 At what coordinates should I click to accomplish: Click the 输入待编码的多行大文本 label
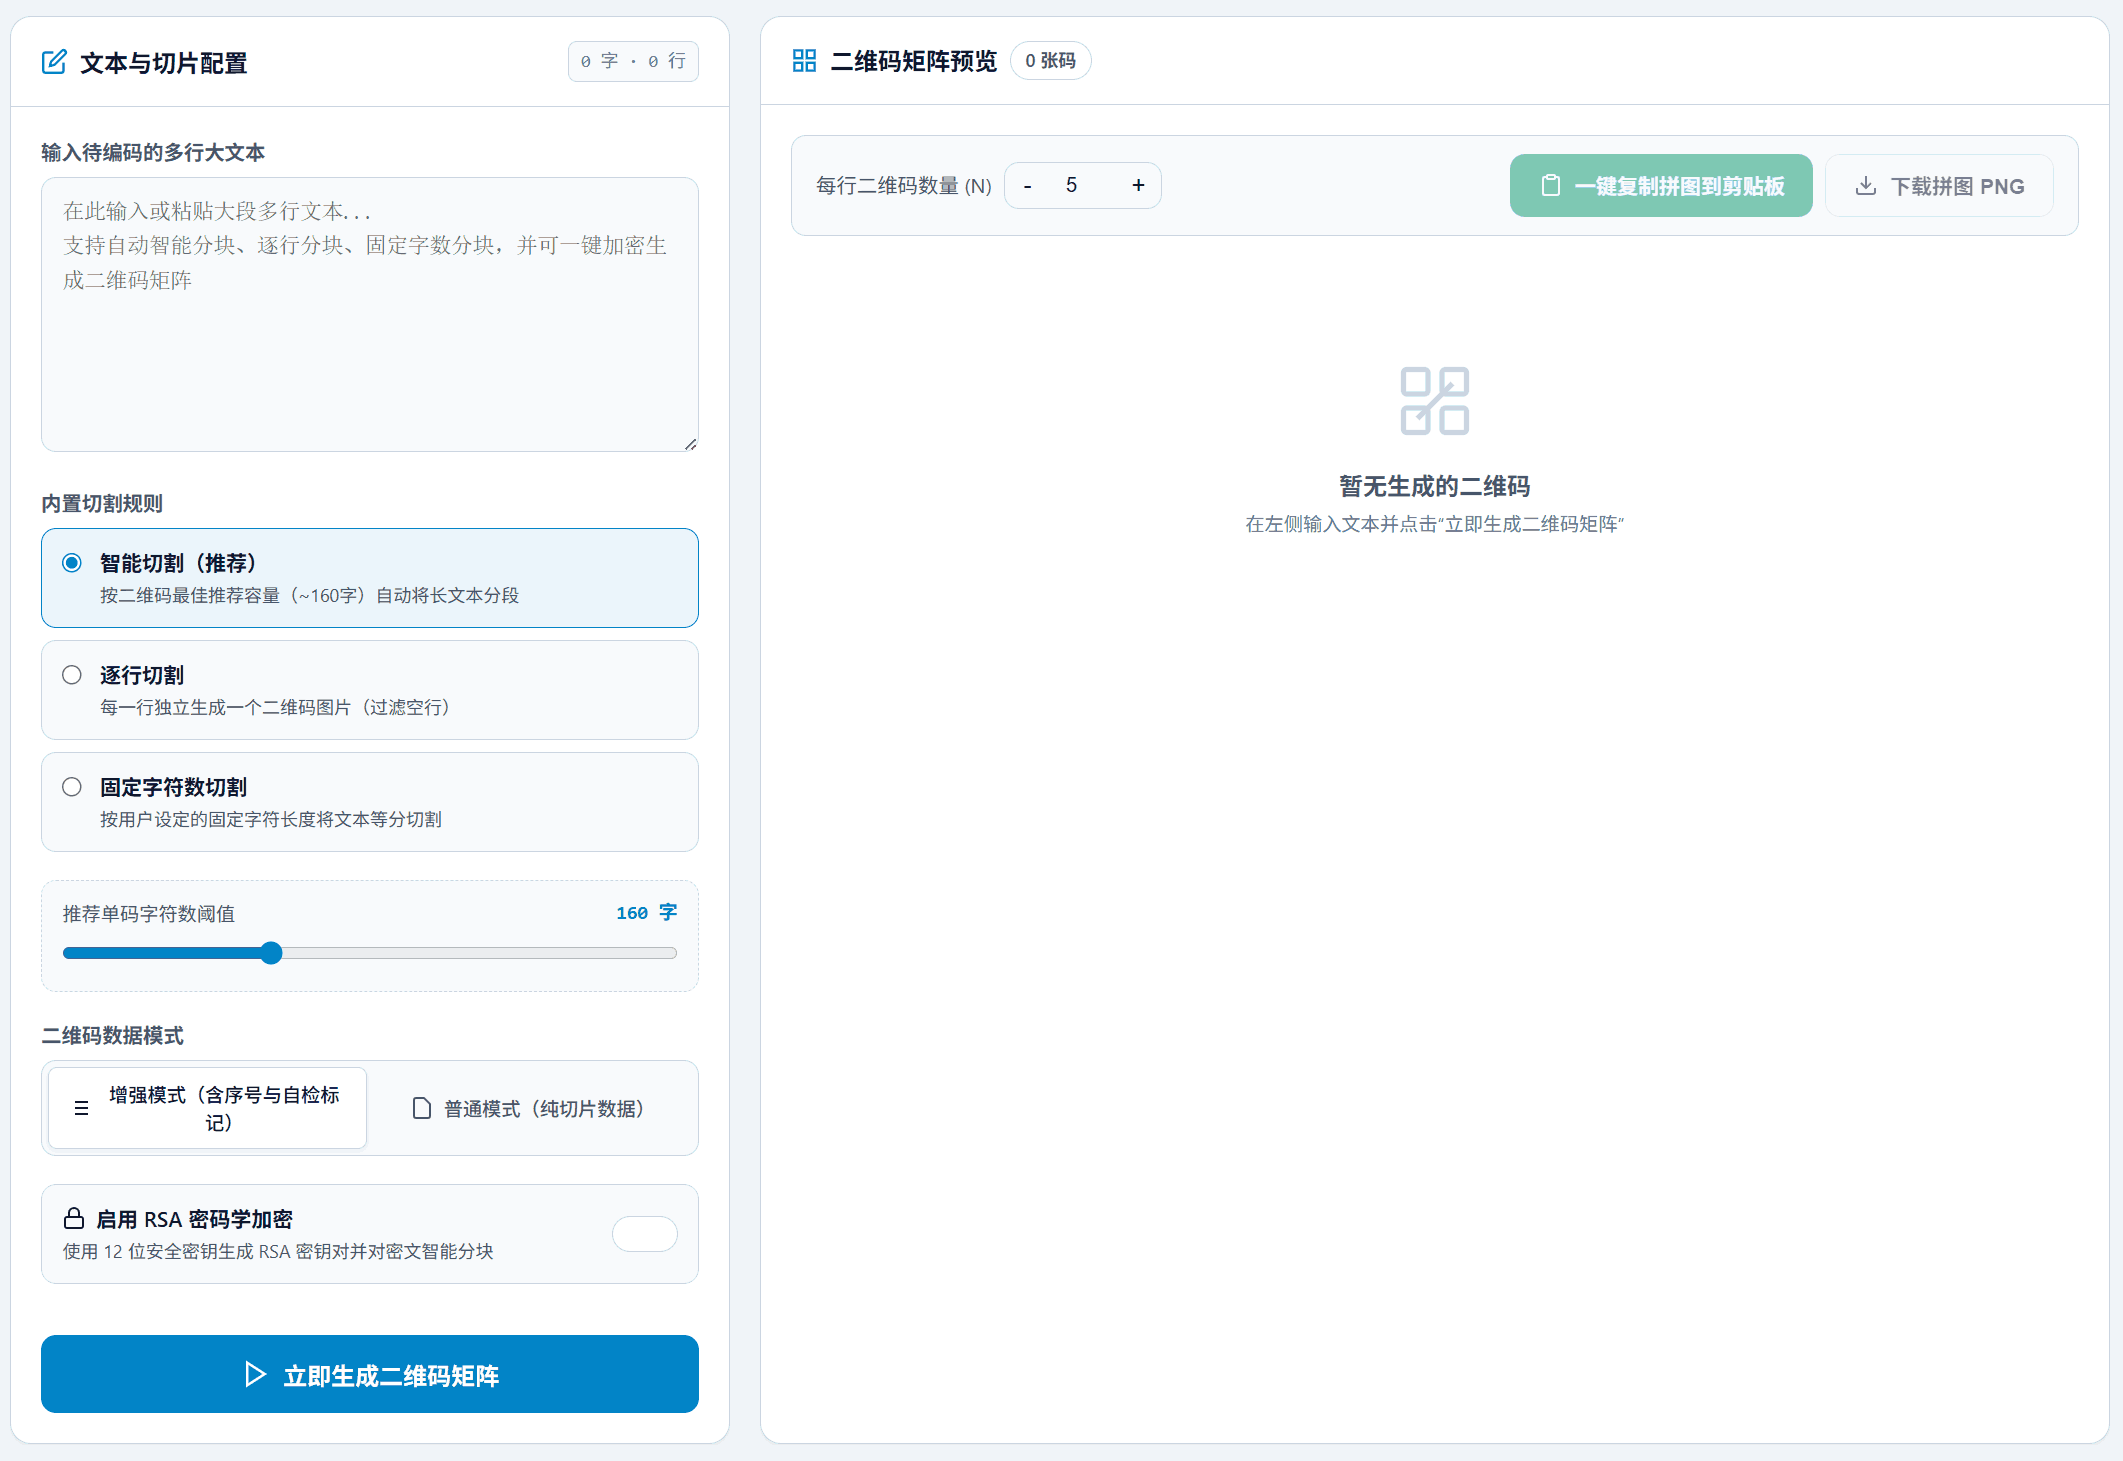pyautogui.click(x=153, y=152)
